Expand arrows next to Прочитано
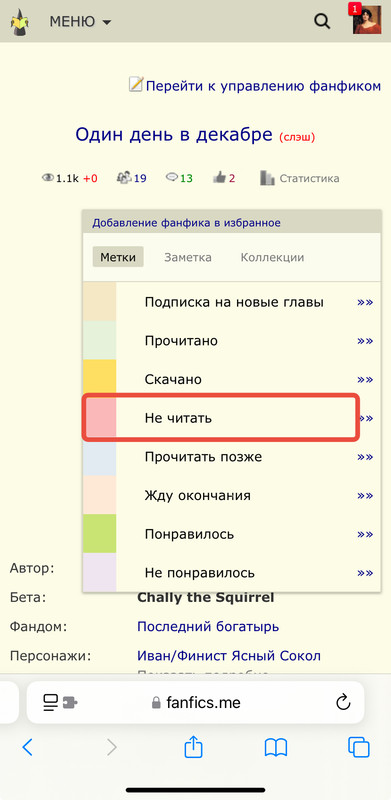Image resolution: width=391 pixels, height=800 pixels. pyautogui.click(x=365, y=341)
